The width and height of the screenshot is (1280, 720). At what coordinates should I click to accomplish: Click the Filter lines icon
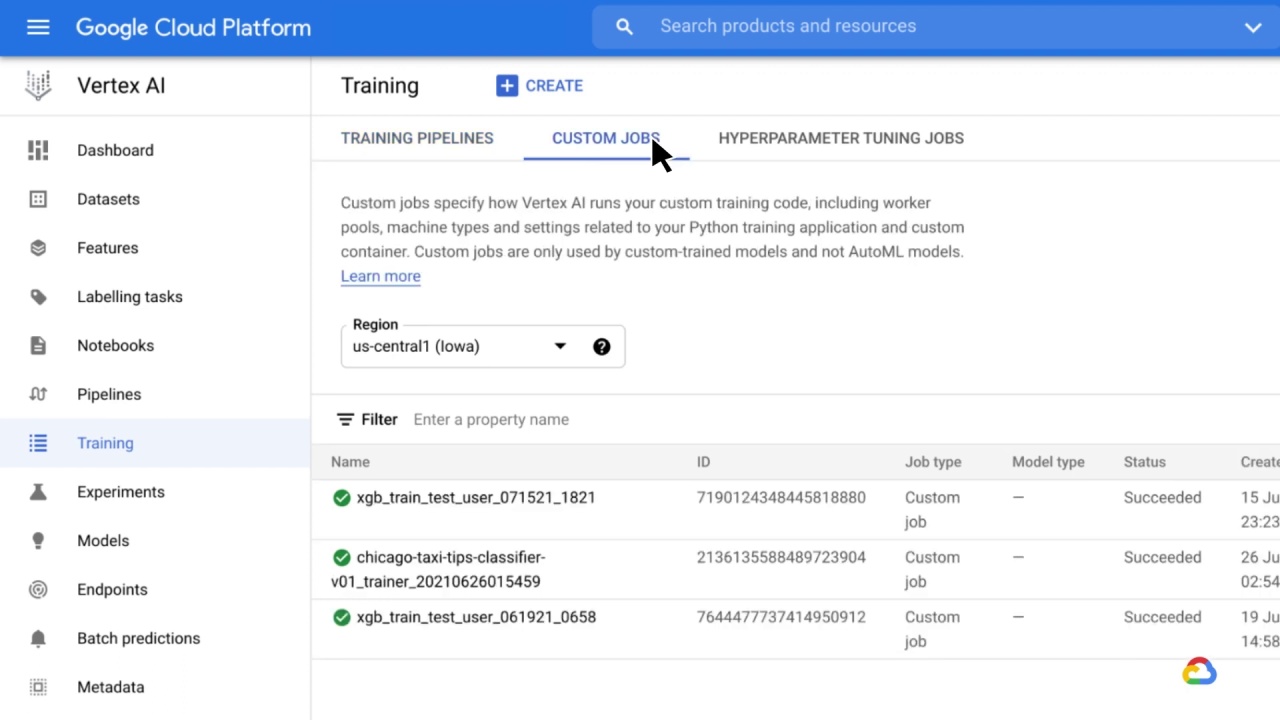[345, 420]
